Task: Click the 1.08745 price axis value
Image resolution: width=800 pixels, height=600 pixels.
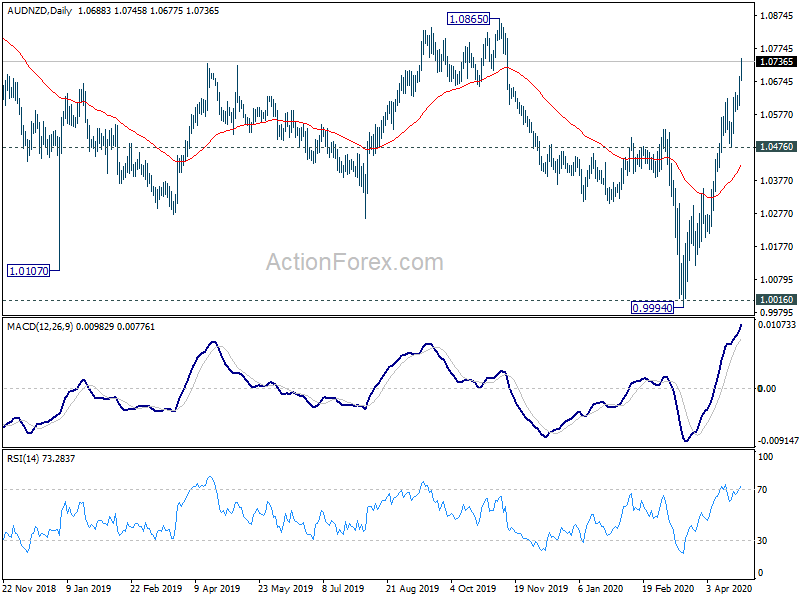Action: pos(777,16)
